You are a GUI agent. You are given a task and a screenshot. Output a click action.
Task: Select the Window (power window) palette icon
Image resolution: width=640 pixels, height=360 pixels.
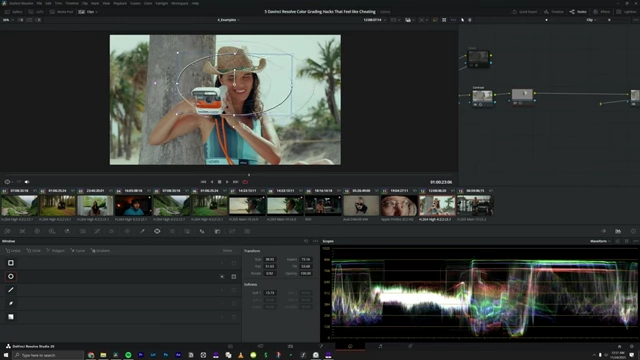tap(157, 231)
